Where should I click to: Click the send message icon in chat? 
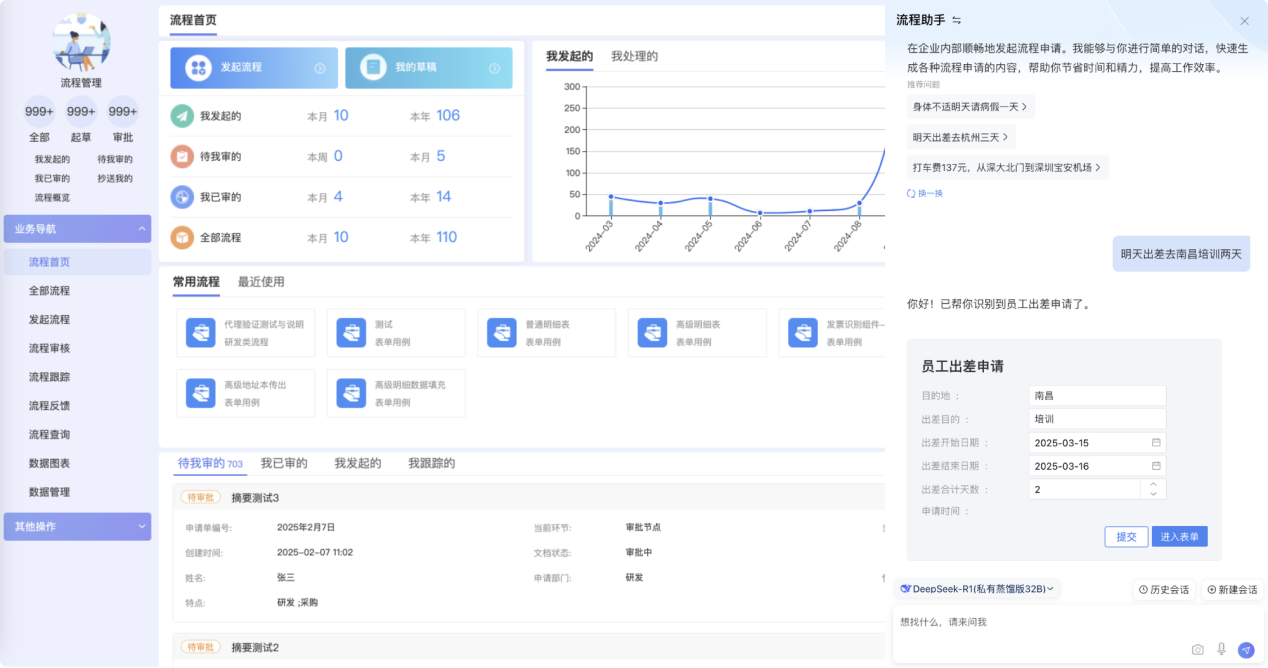(x=1245, y=650)
